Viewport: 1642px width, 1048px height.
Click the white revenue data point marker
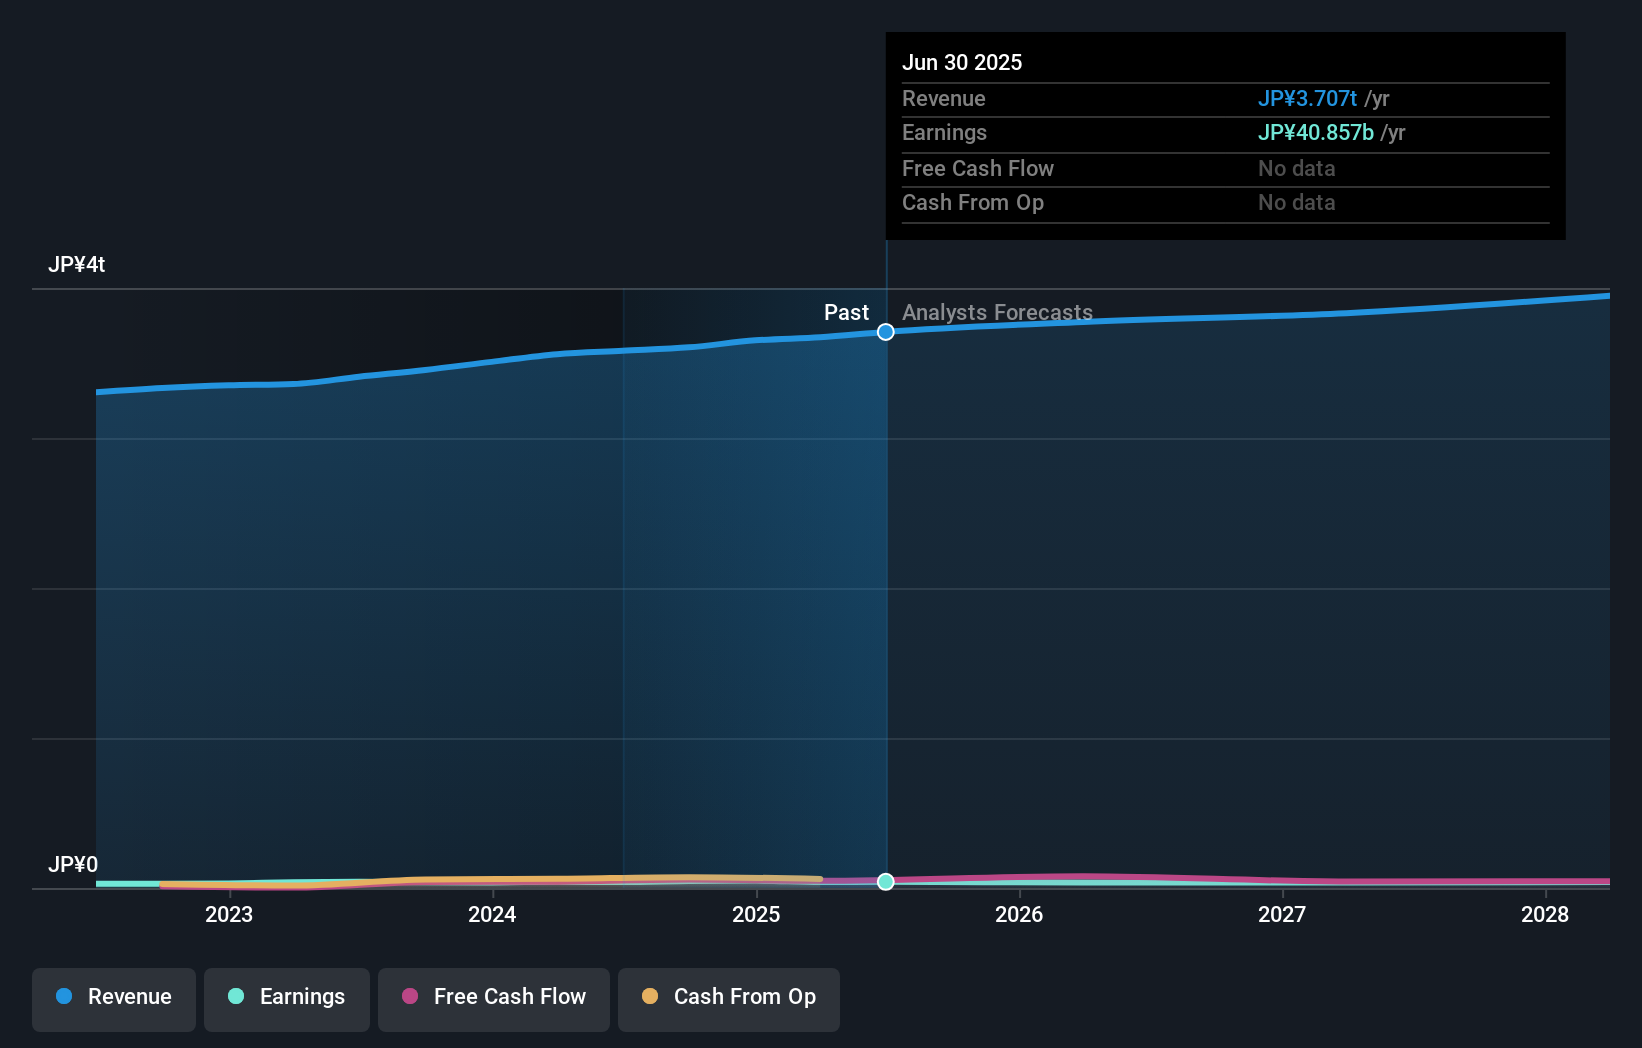885,332
